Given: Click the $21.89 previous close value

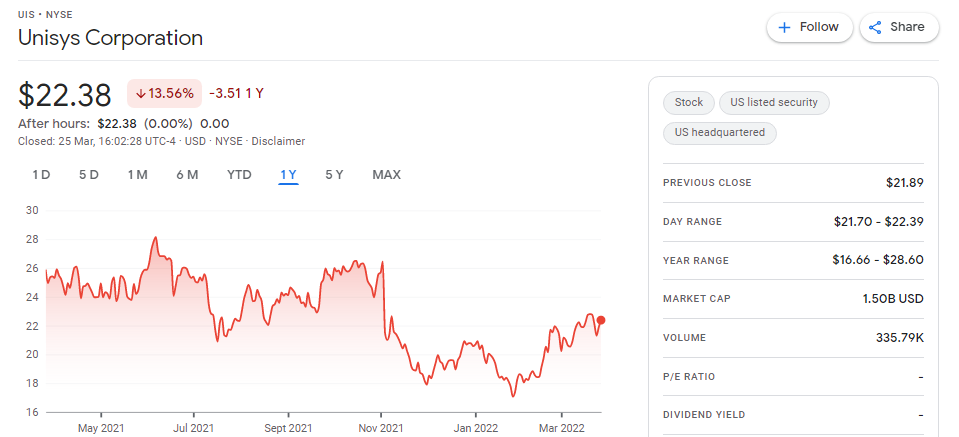Looking at the screenshot, I should tap(905, 183).
